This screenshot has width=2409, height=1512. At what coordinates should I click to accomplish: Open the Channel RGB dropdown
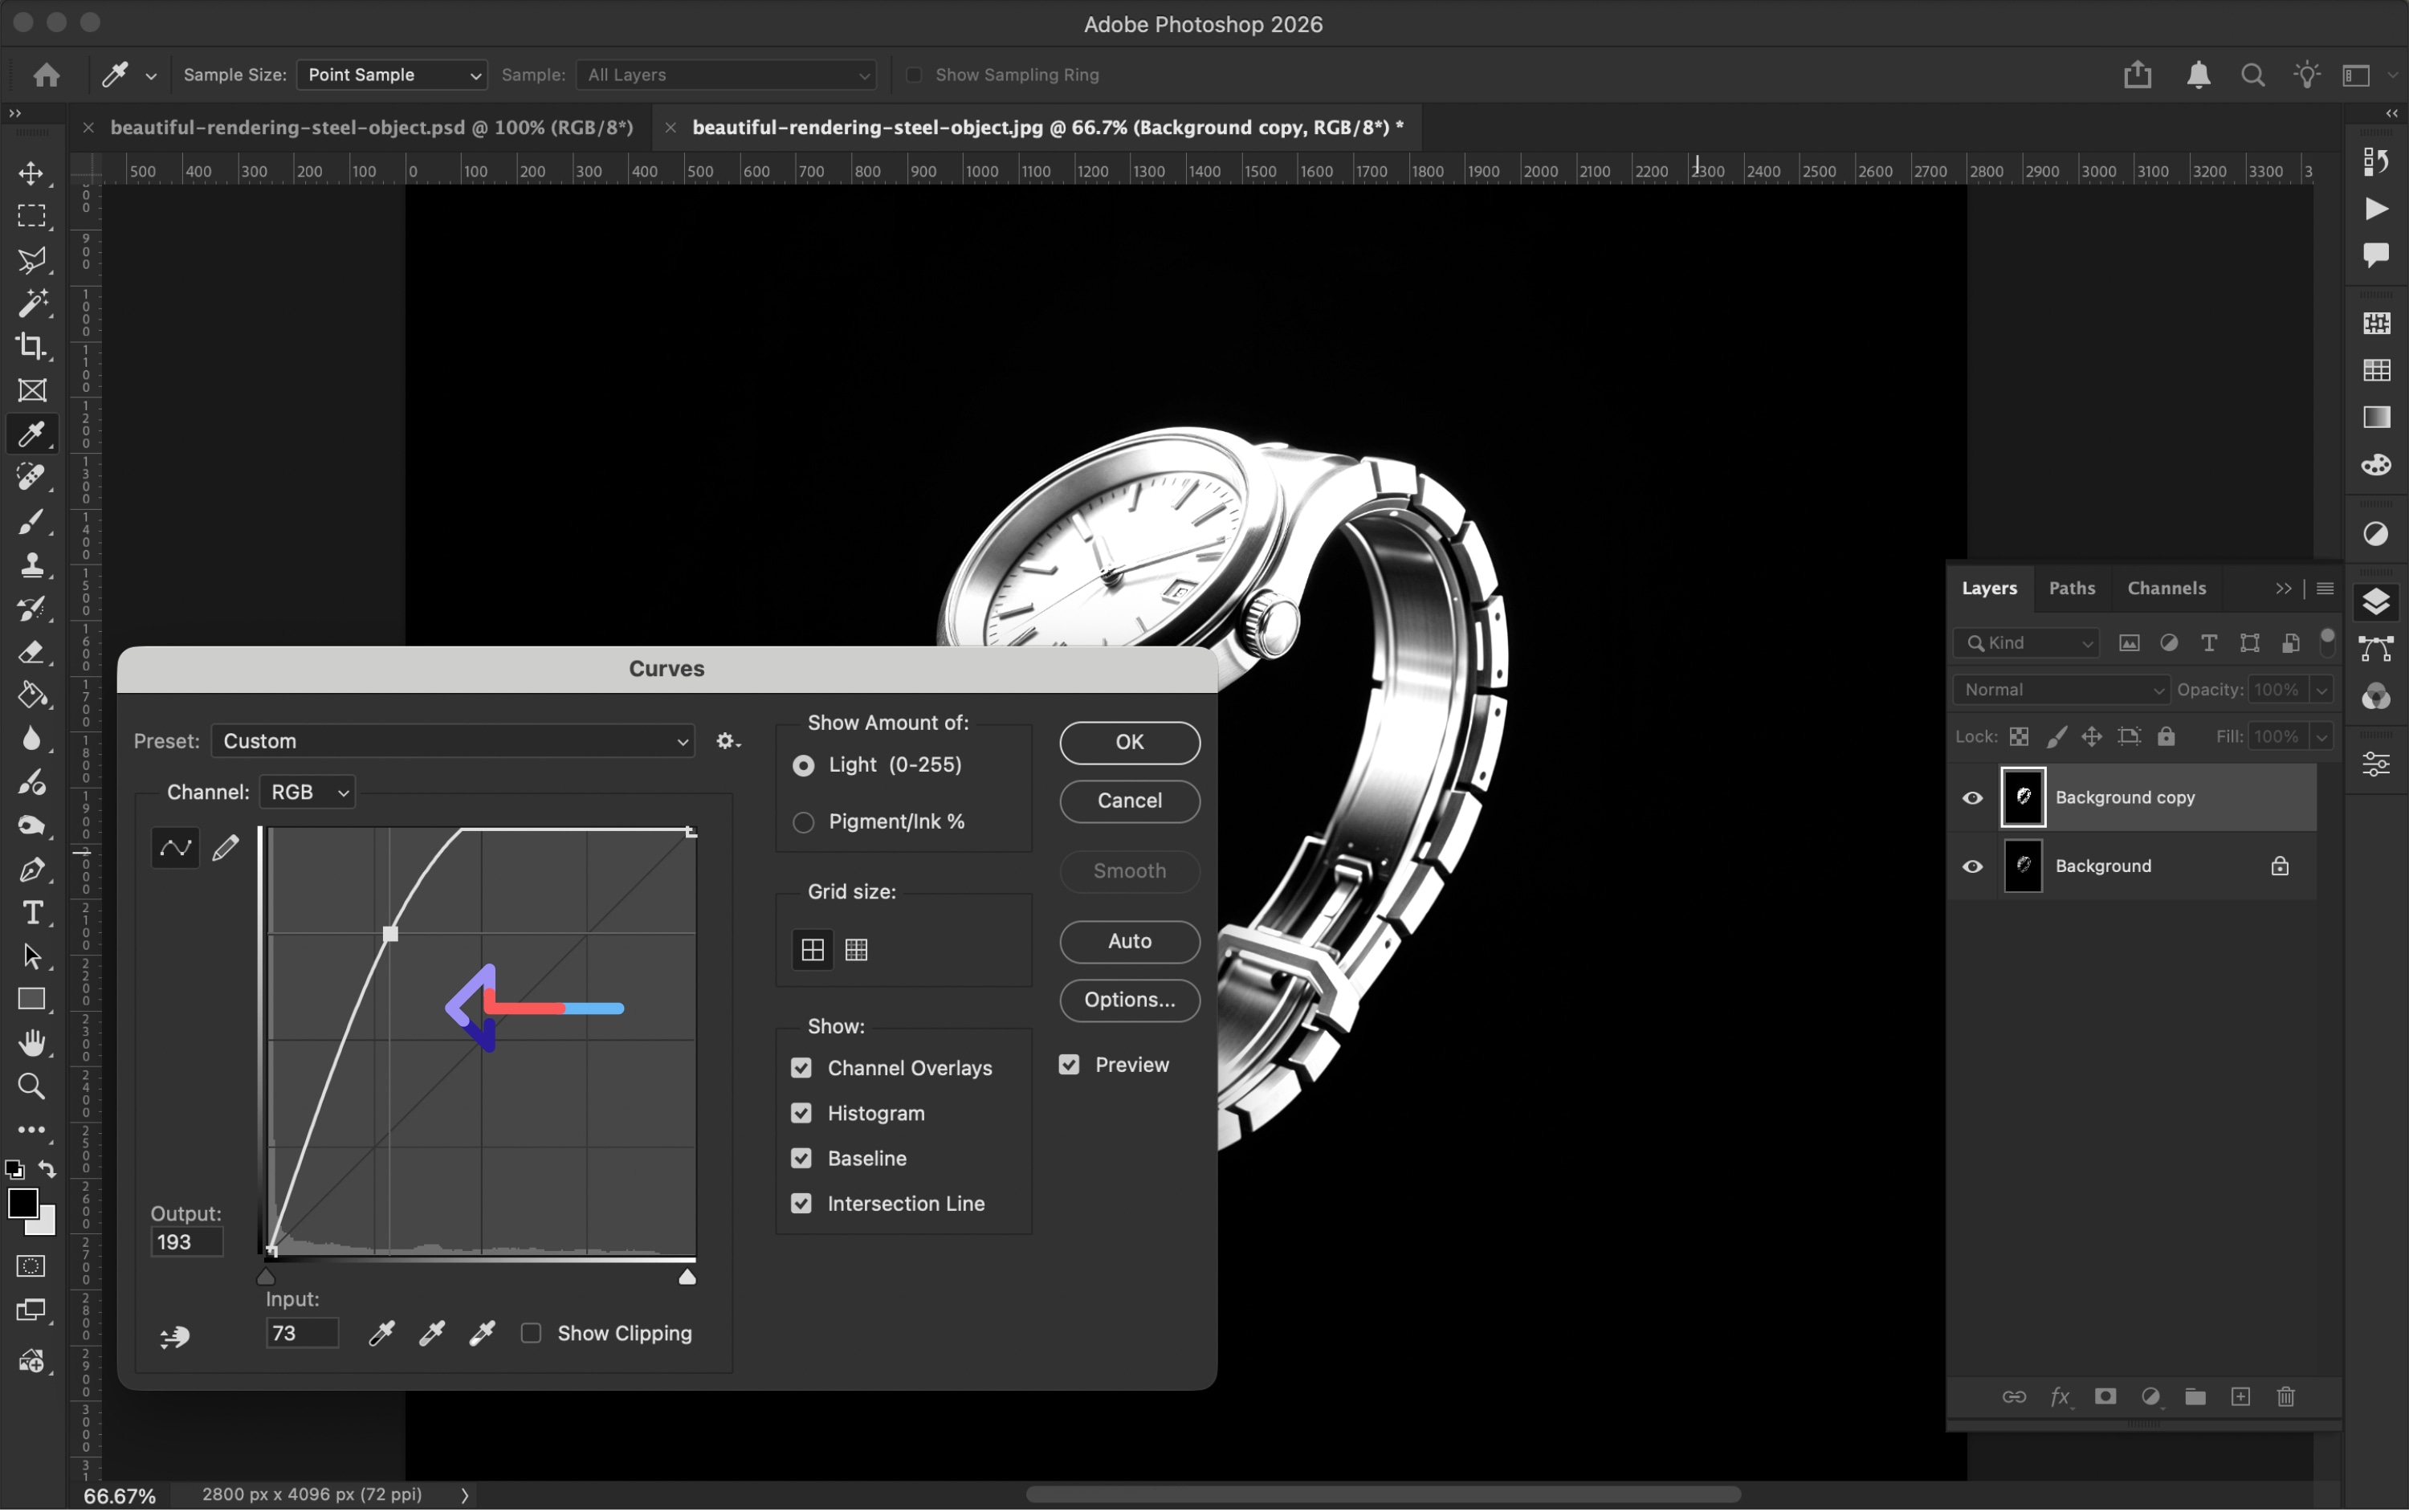pos(307,792)
